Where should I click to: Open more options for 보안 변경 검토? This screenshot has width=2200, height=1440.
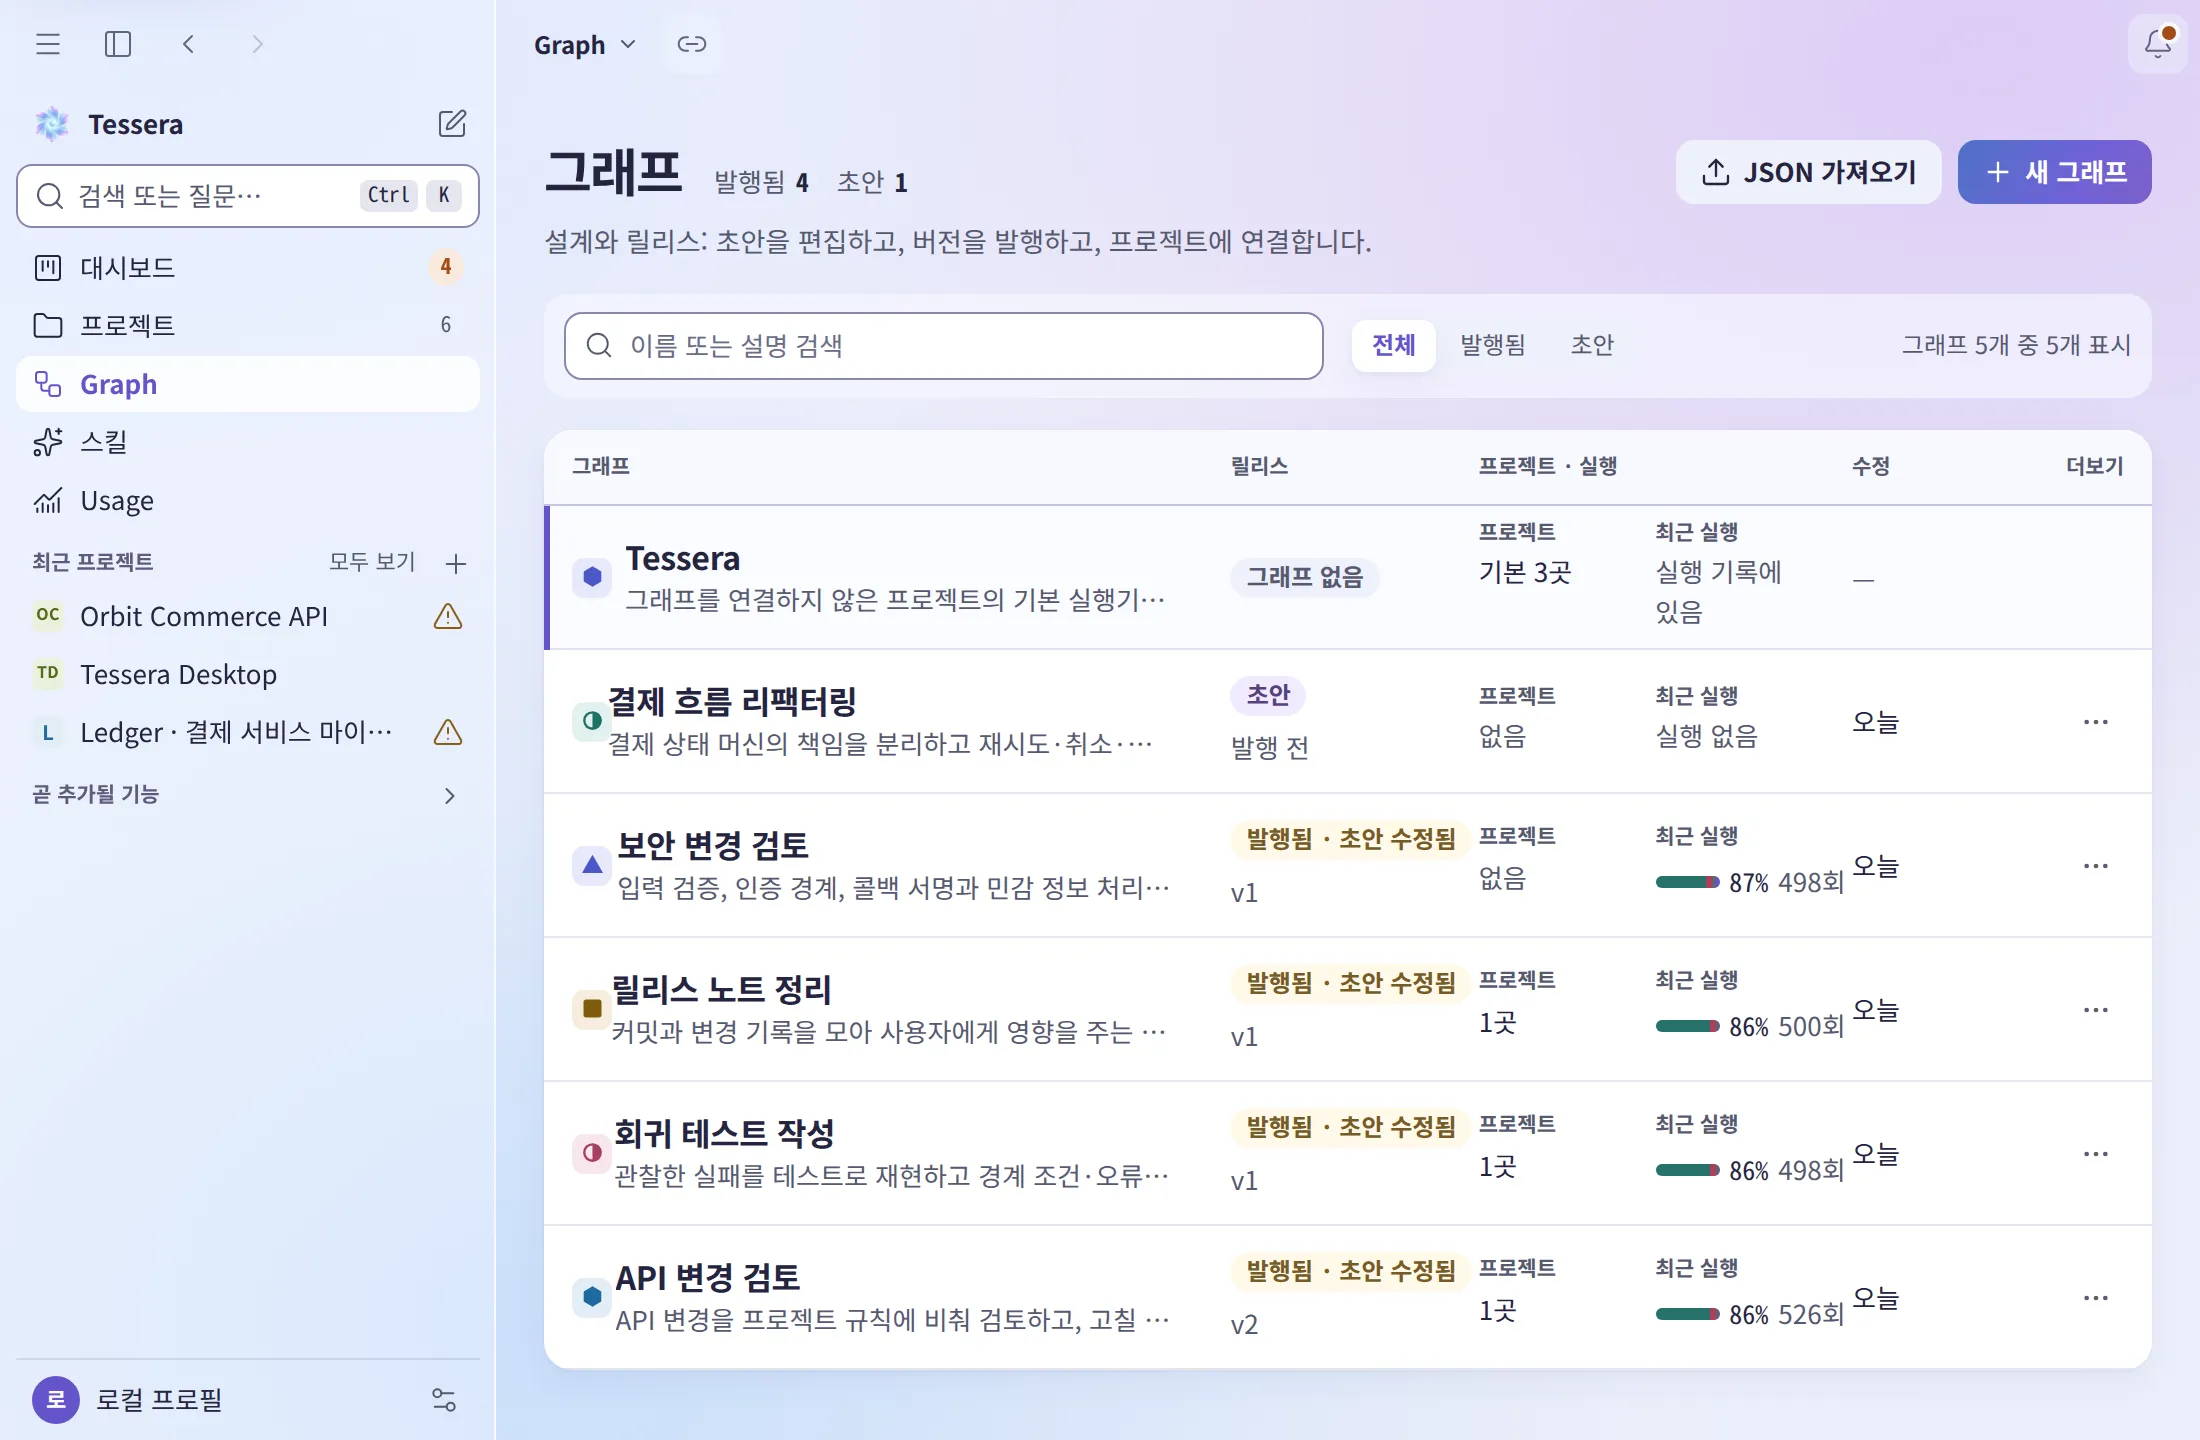[2096, 866]
